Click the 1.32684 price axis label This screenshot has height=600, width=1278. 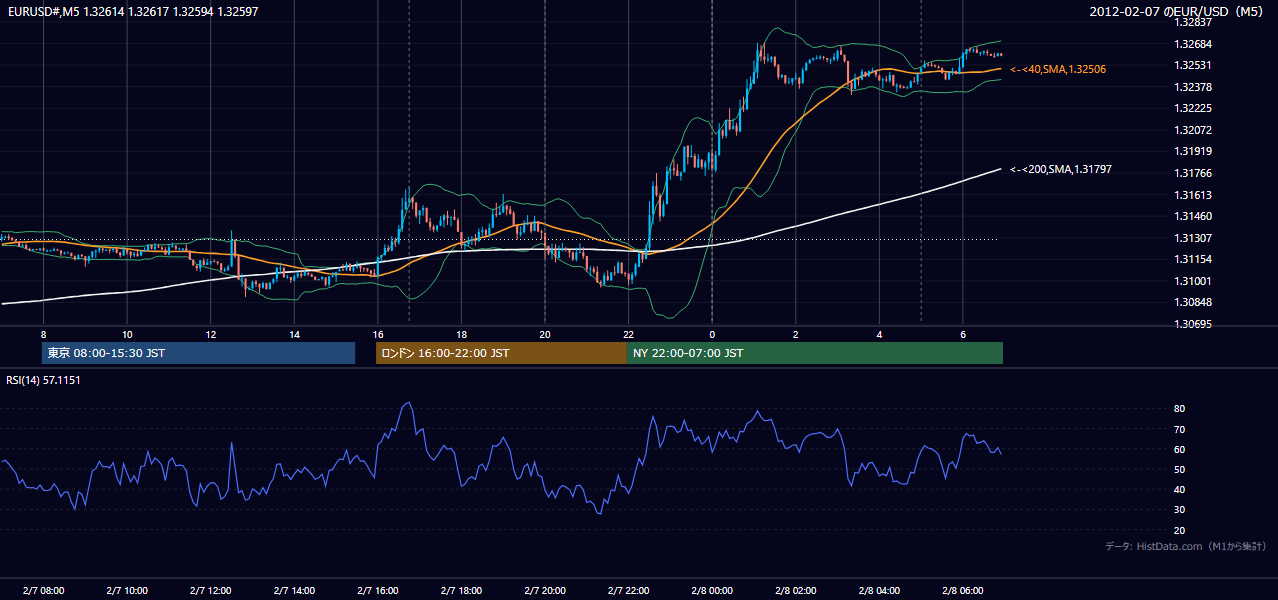(1195, 44)
